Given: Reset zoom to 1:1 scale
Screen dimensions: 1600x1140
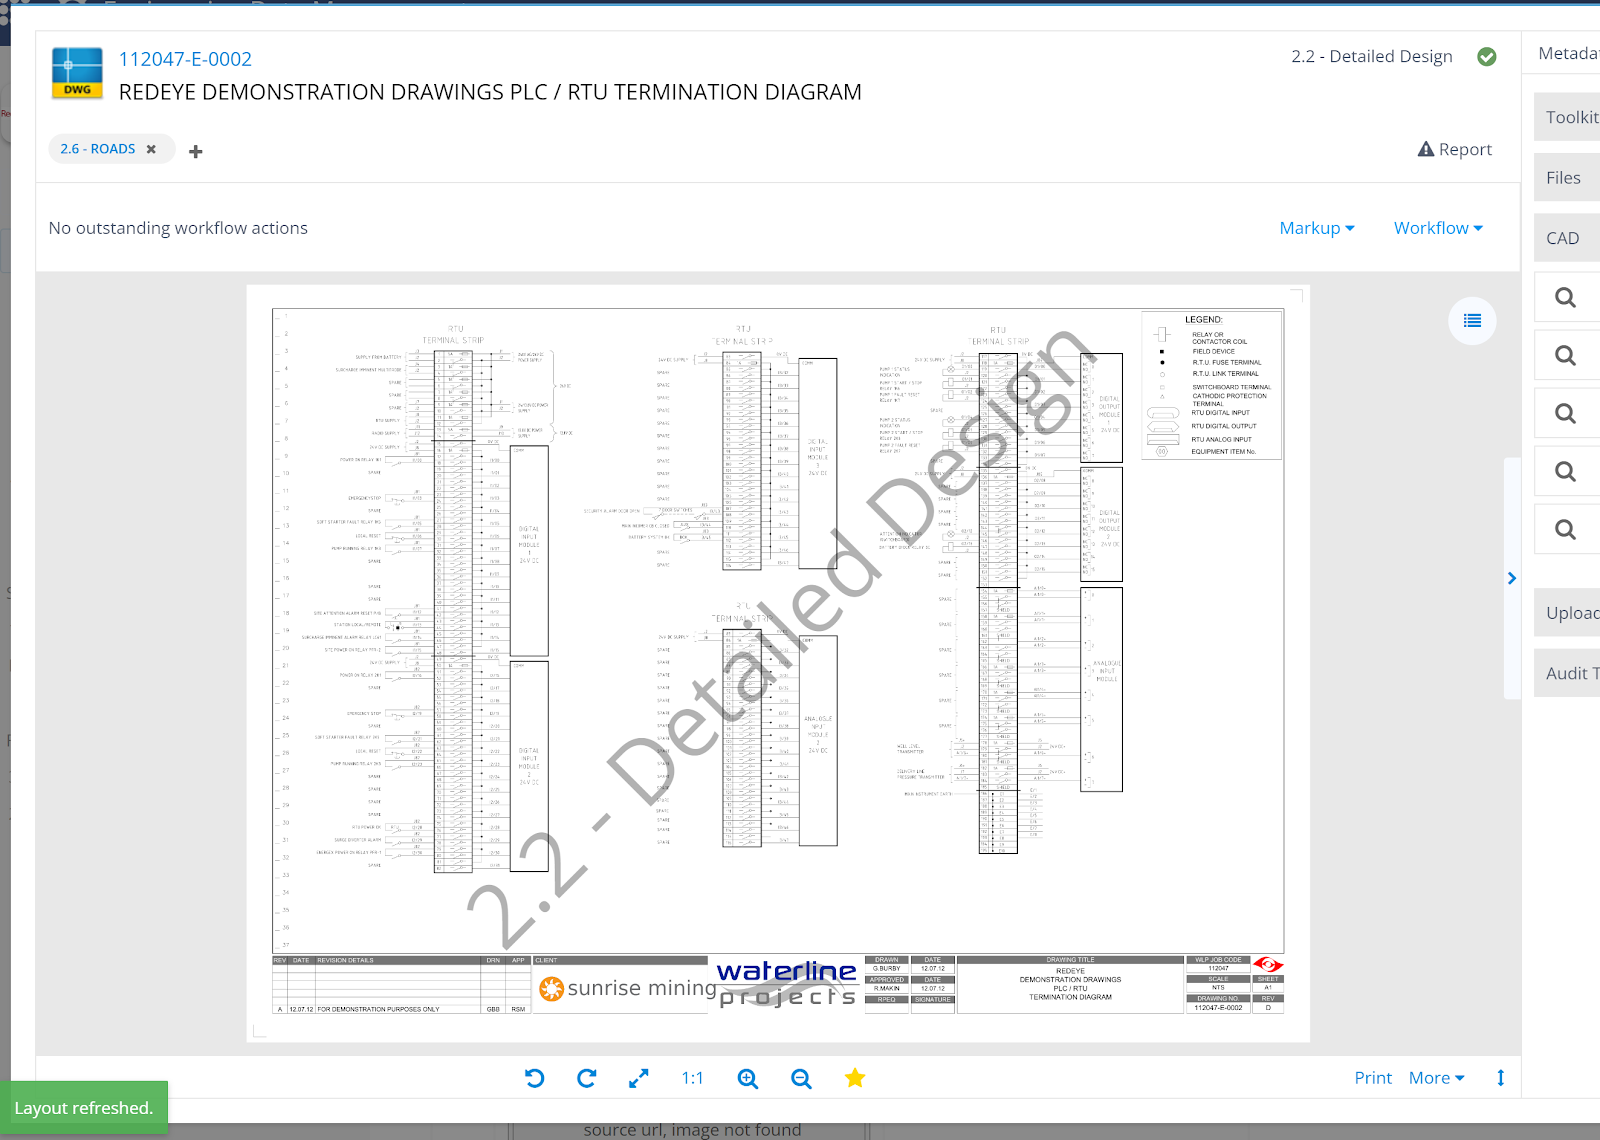Looking at the screenshot, I should (x=692, y=1078).
